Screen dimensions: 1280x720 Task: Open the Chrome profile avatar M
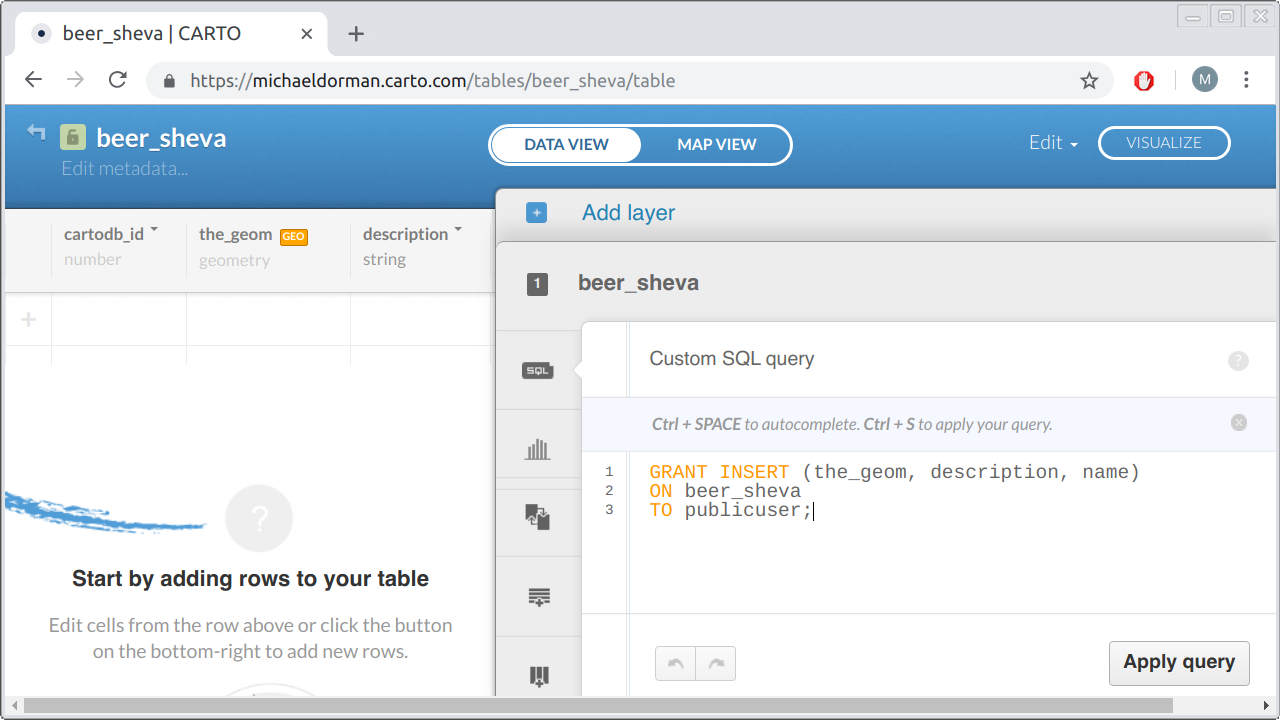click(1205, 80)
